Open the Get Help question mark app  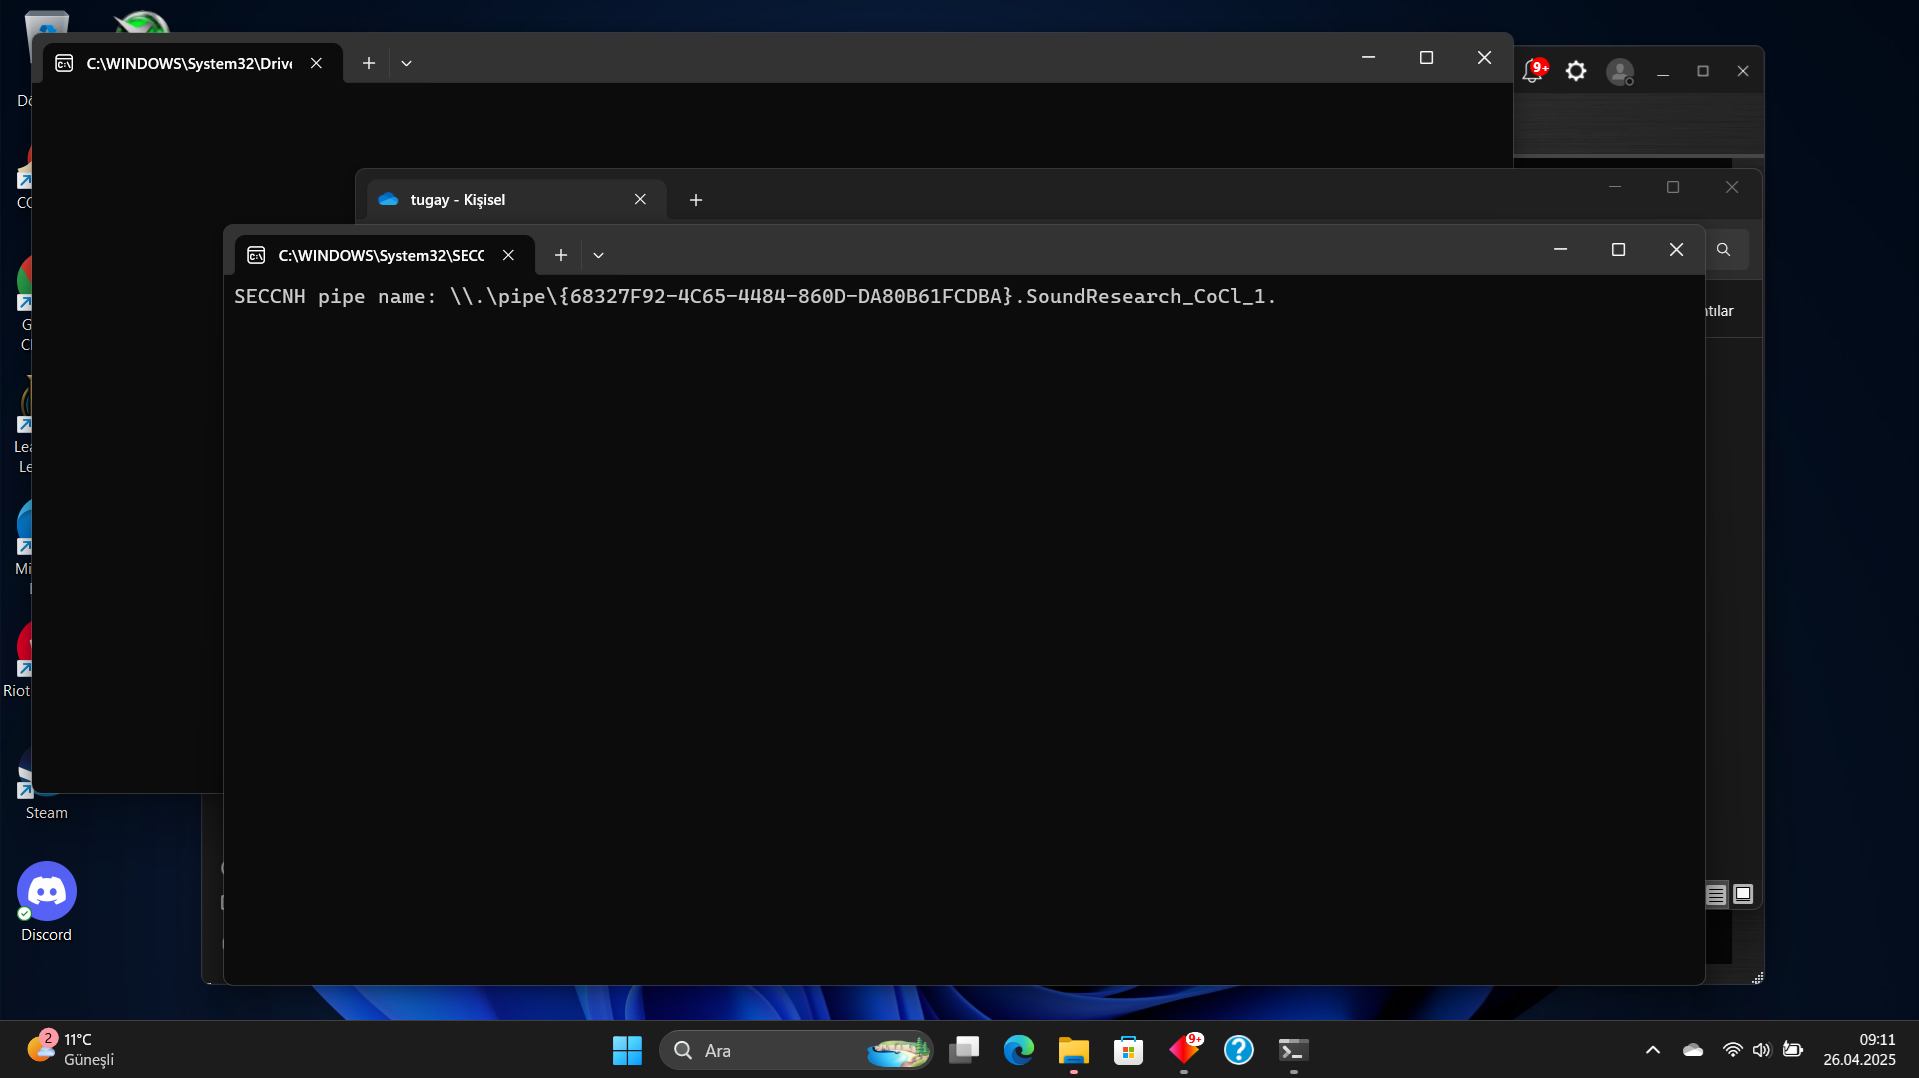[1239, 1050]
